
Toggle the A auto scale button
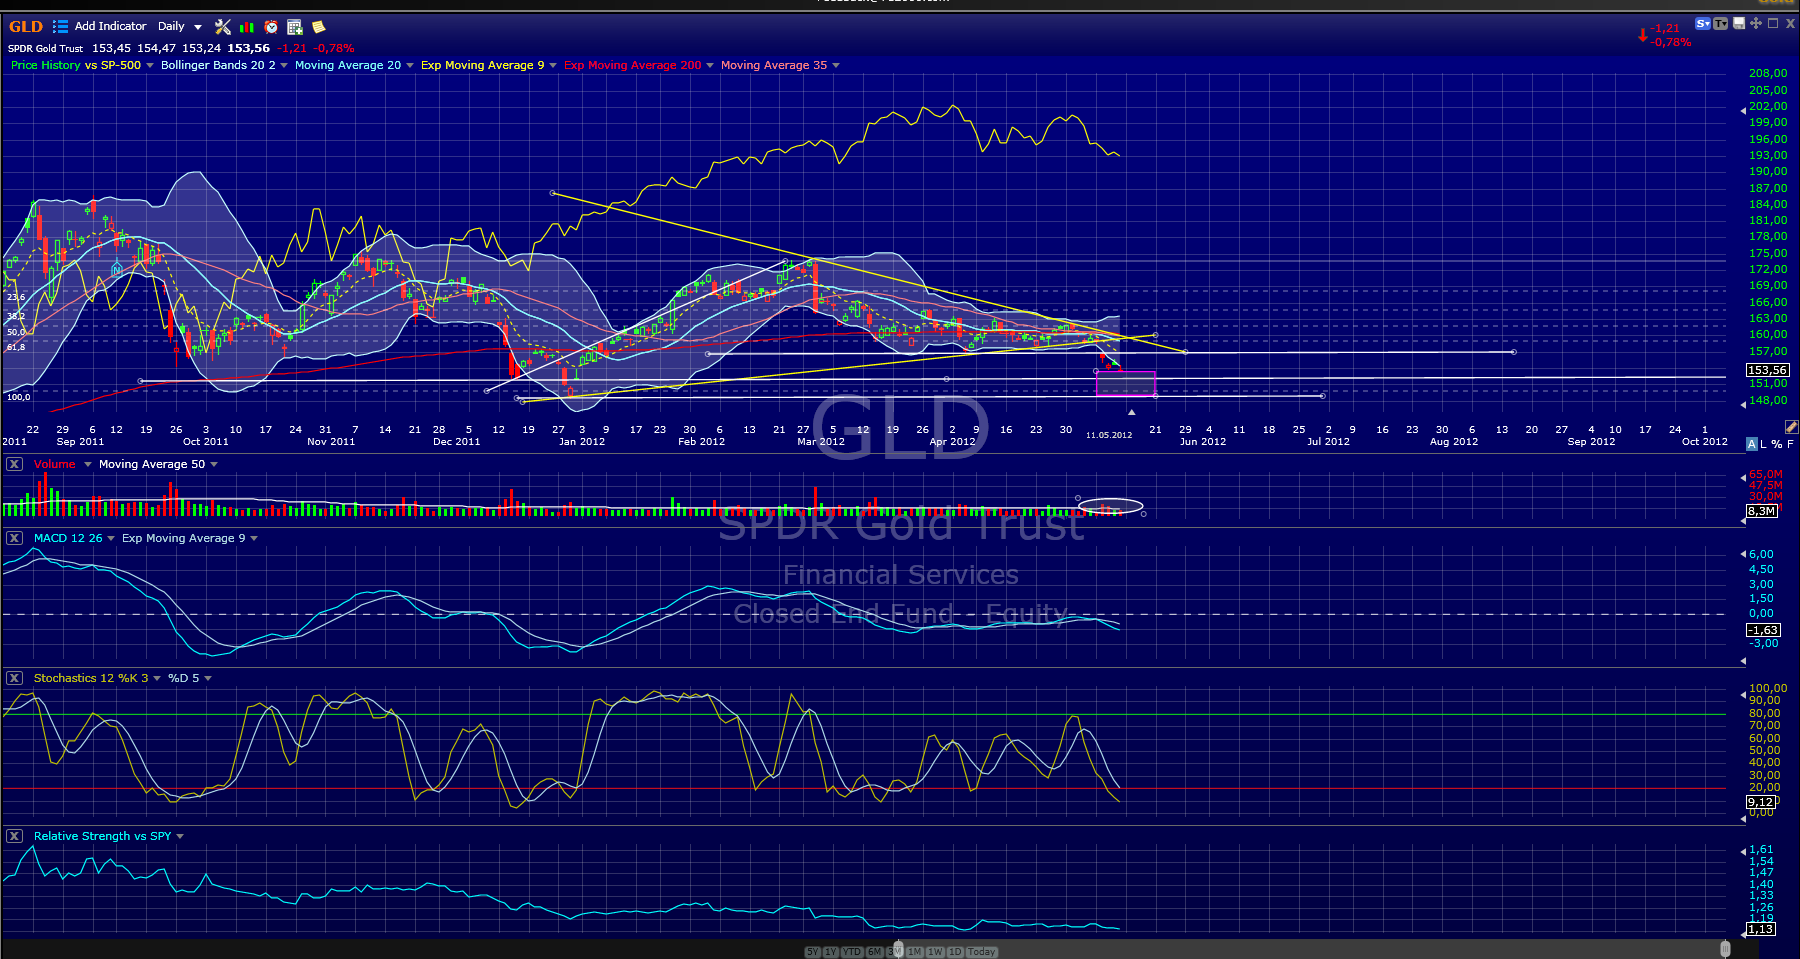click(1751, 444)
